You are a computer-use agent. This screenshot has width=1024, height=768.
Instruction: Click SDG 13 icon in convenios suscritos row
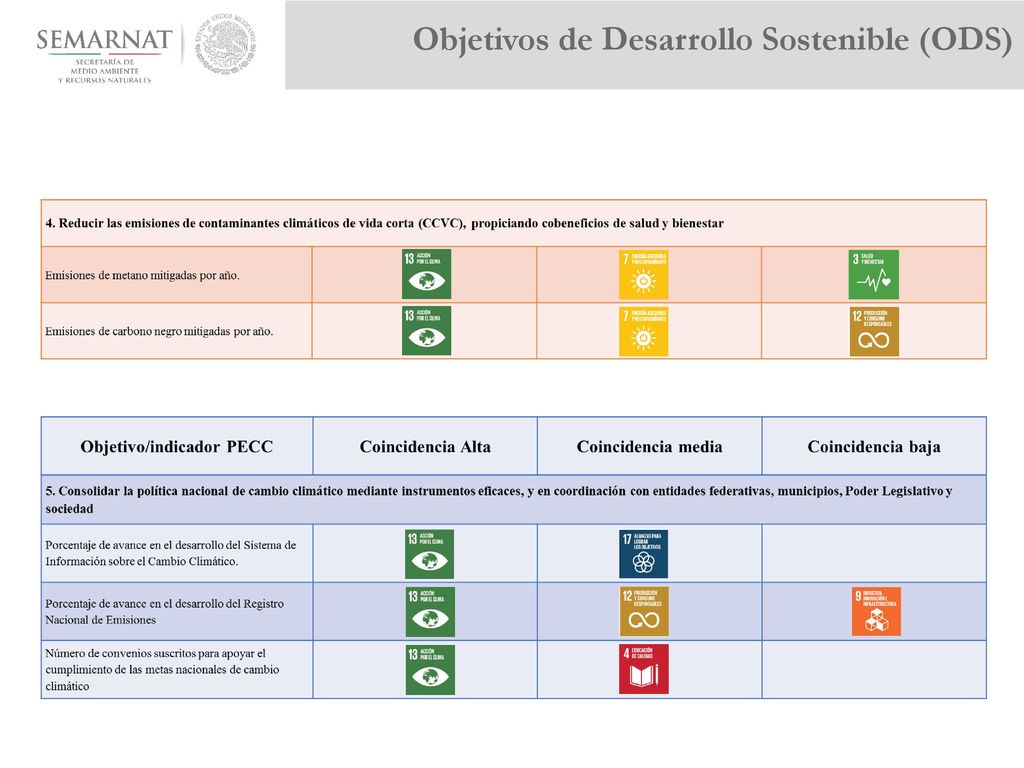pyautogui.click(x=430, y=670)
